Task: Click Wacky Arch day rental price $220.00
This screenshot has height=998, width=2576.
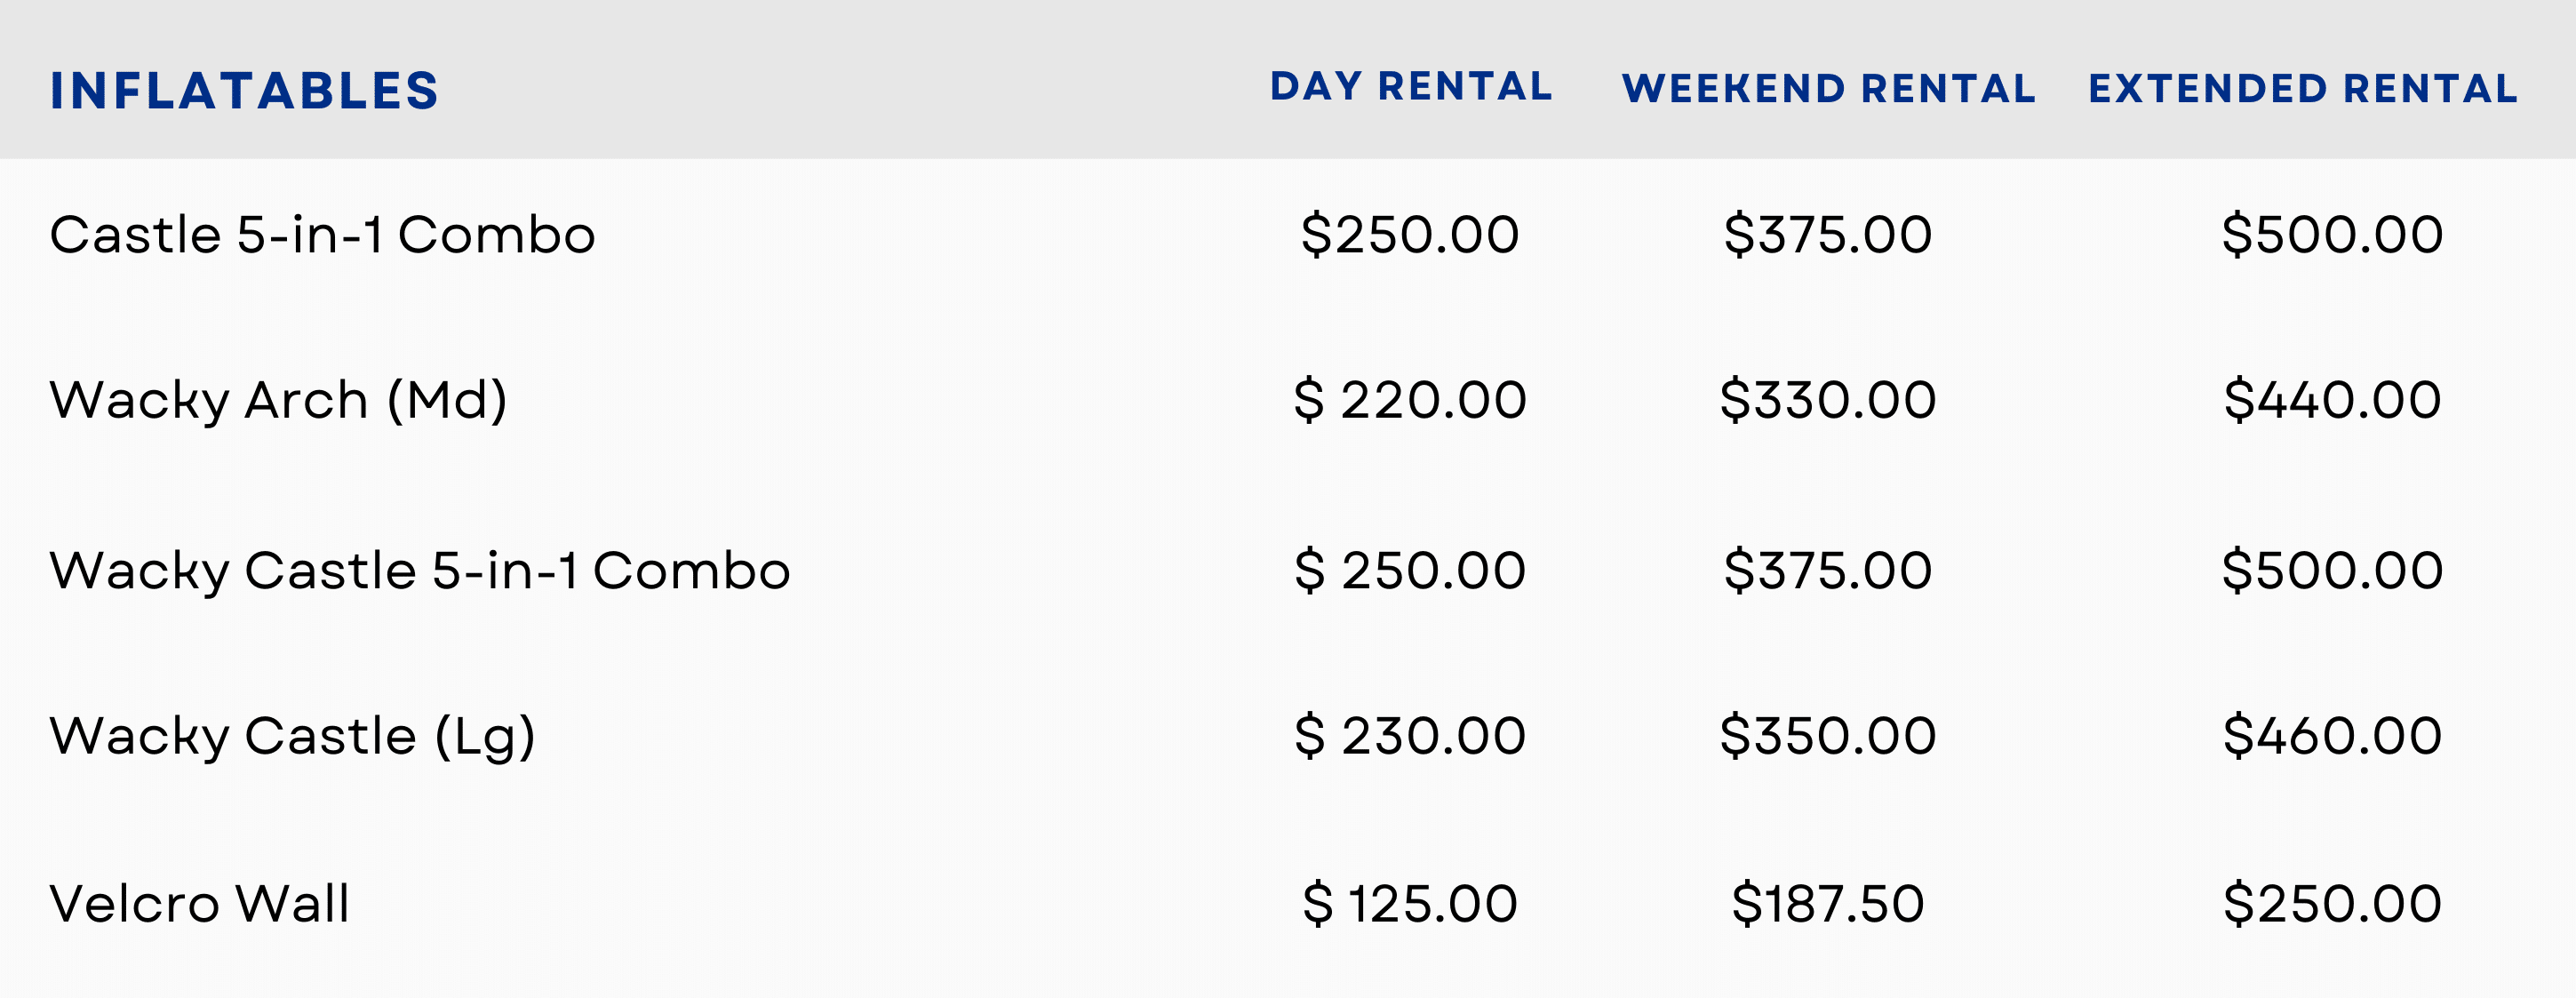Action: [1410, 400]
